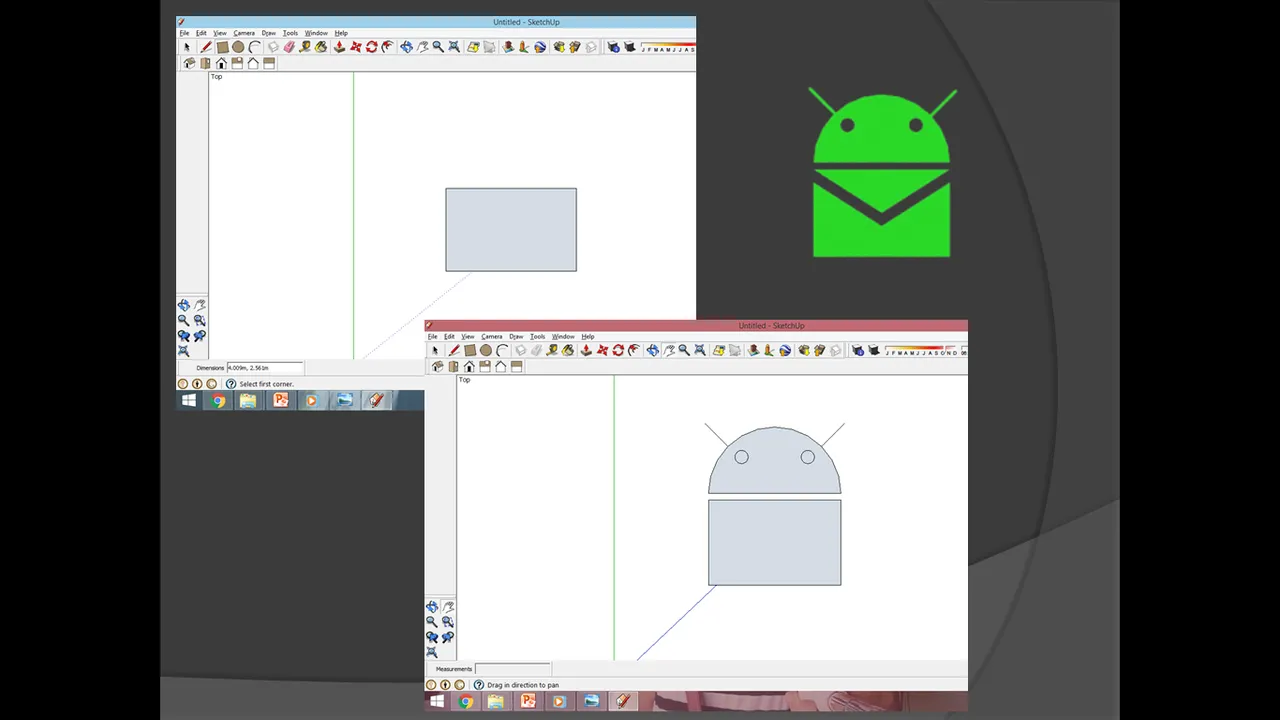This screenshot has width=1280, height=720.
Task: Choose the Circle tool in Android-drawing window
Action: 486,350
